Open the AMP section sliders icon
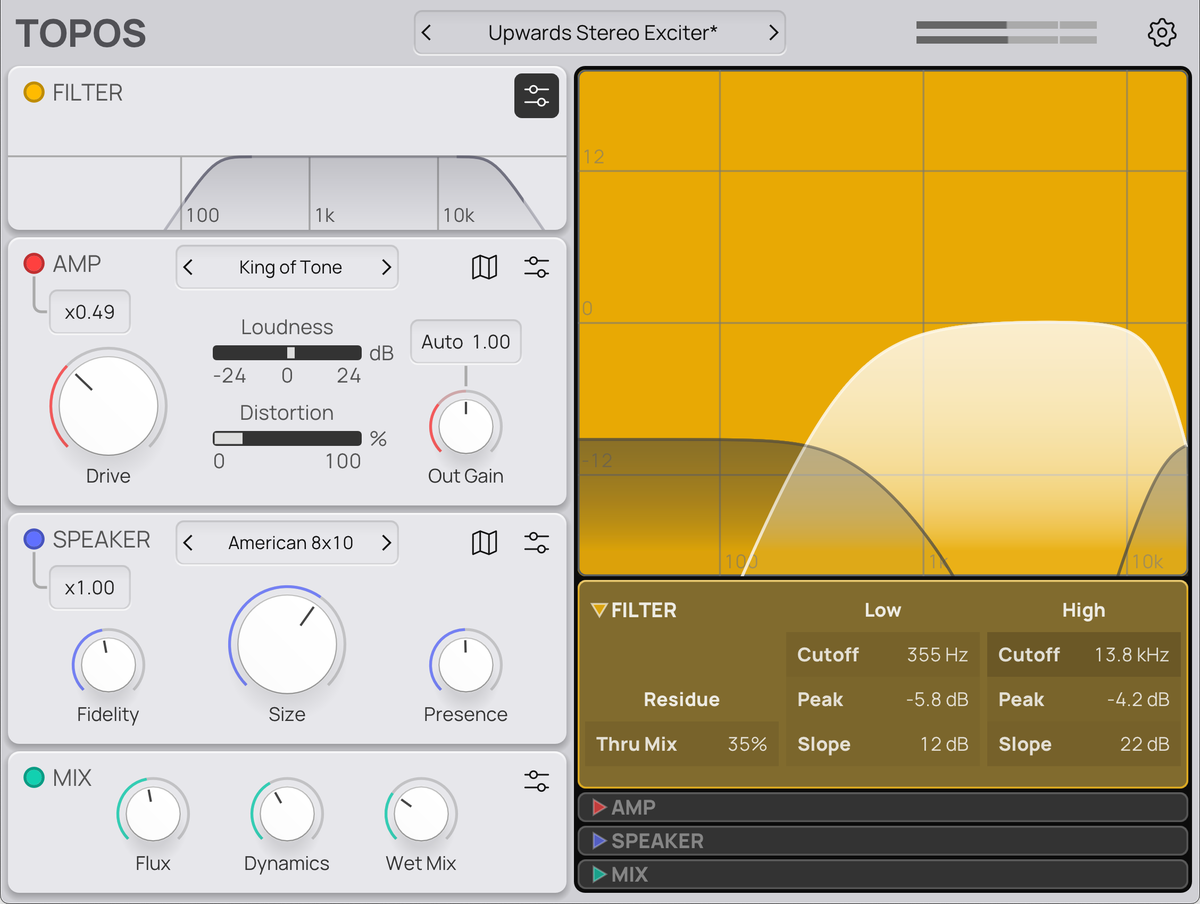Viewport: 1200px width, 904px height. (537, 267)
